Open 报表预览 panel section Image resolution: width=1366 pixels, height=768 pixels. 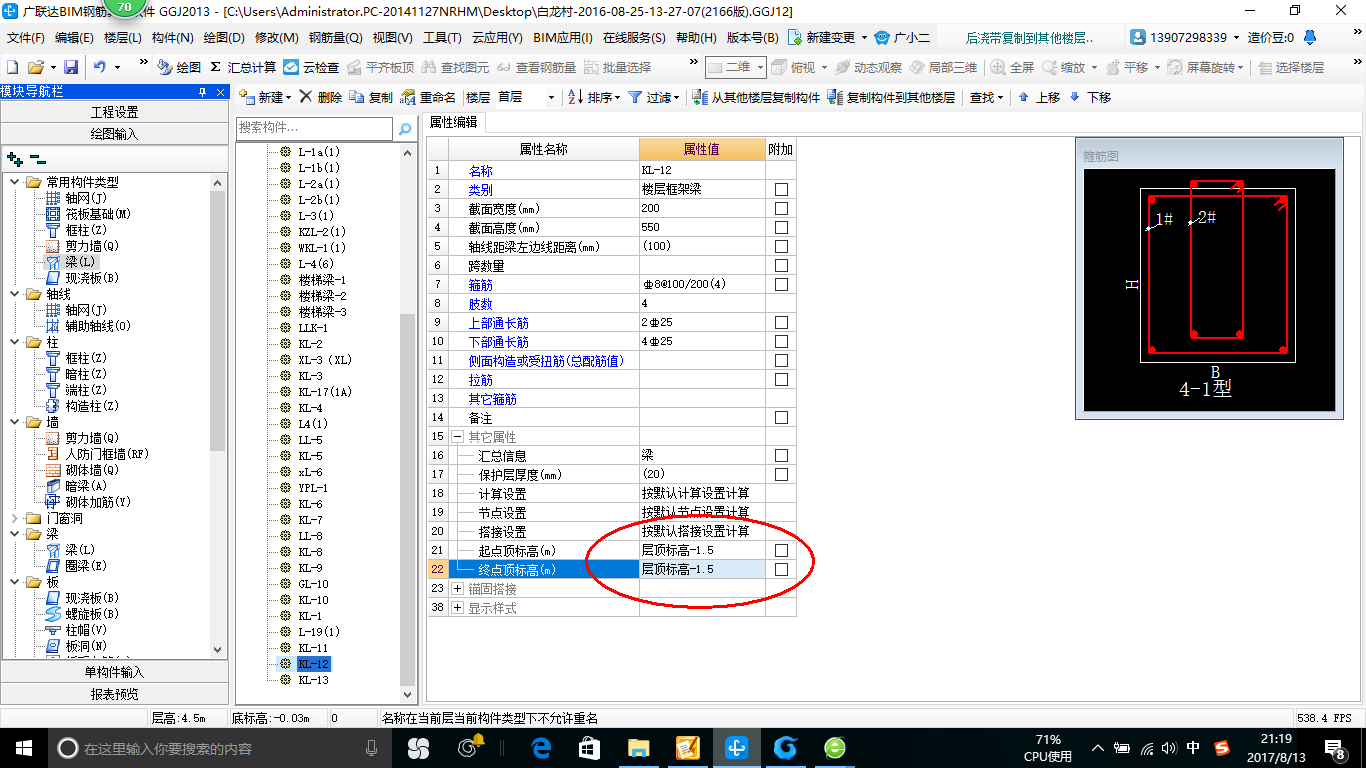pos(115,694)
